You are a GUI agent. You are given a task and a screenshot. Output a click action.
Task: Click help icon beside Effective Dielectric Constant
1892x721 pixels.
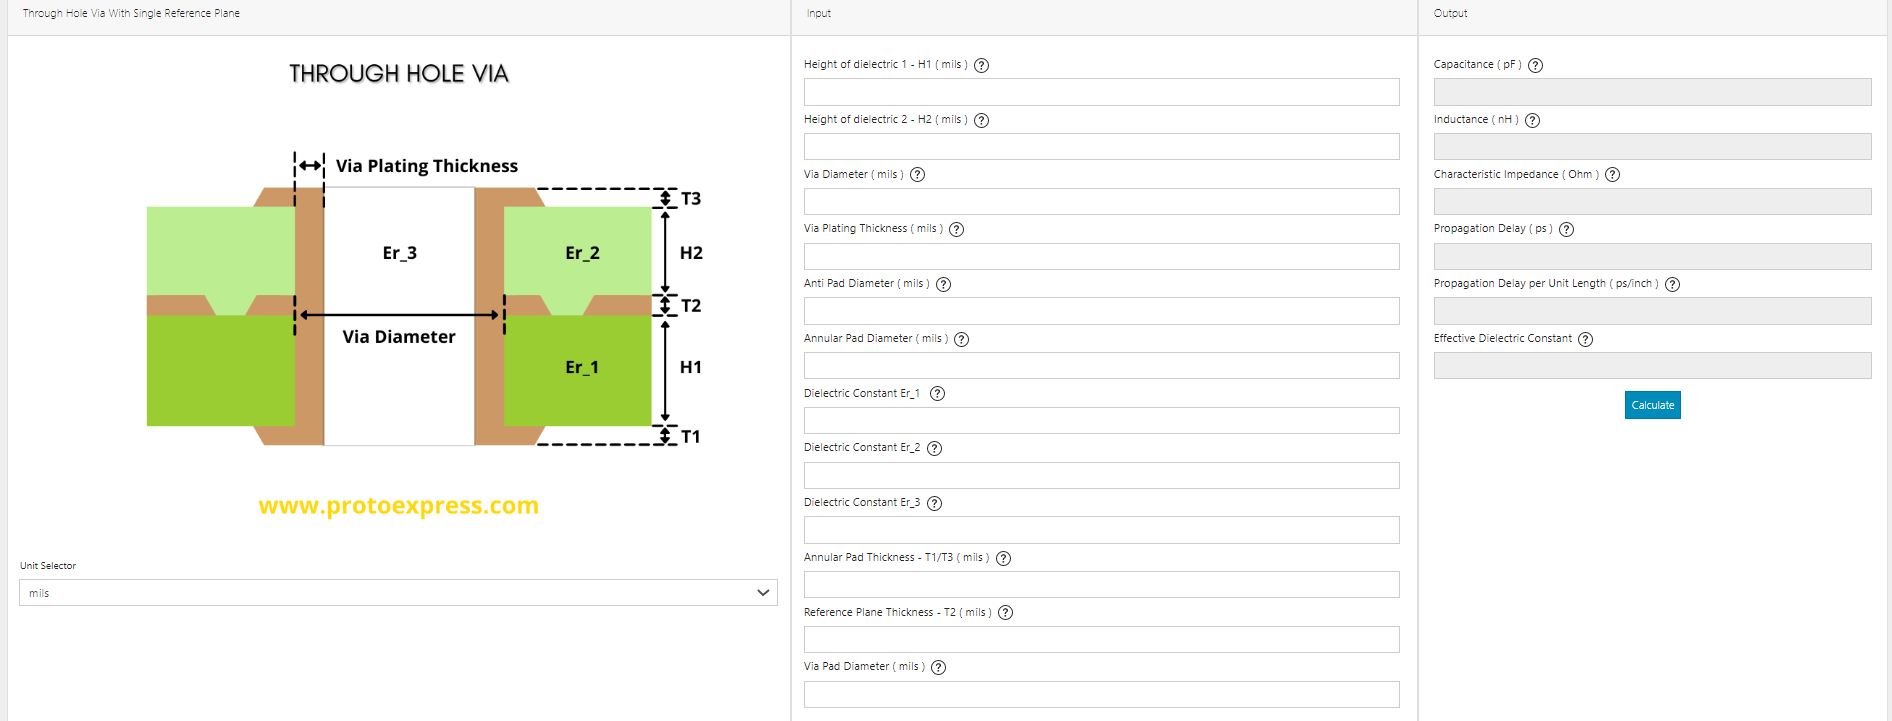[1585, 339]
